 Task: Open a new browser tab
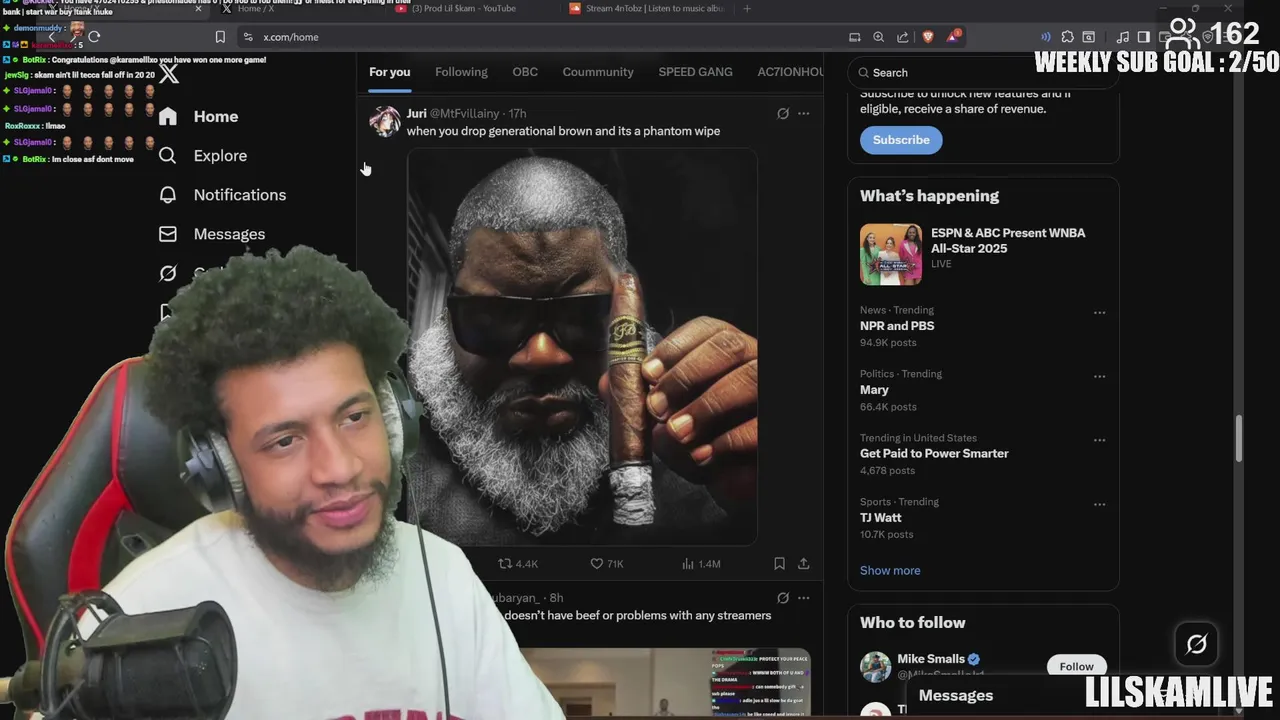pyautogui.click(x=747, y=9)
